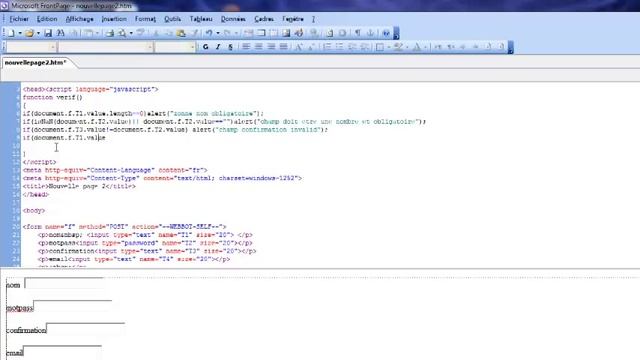
Task: Apply the font color (A)
Action: [x=417, y=47]
